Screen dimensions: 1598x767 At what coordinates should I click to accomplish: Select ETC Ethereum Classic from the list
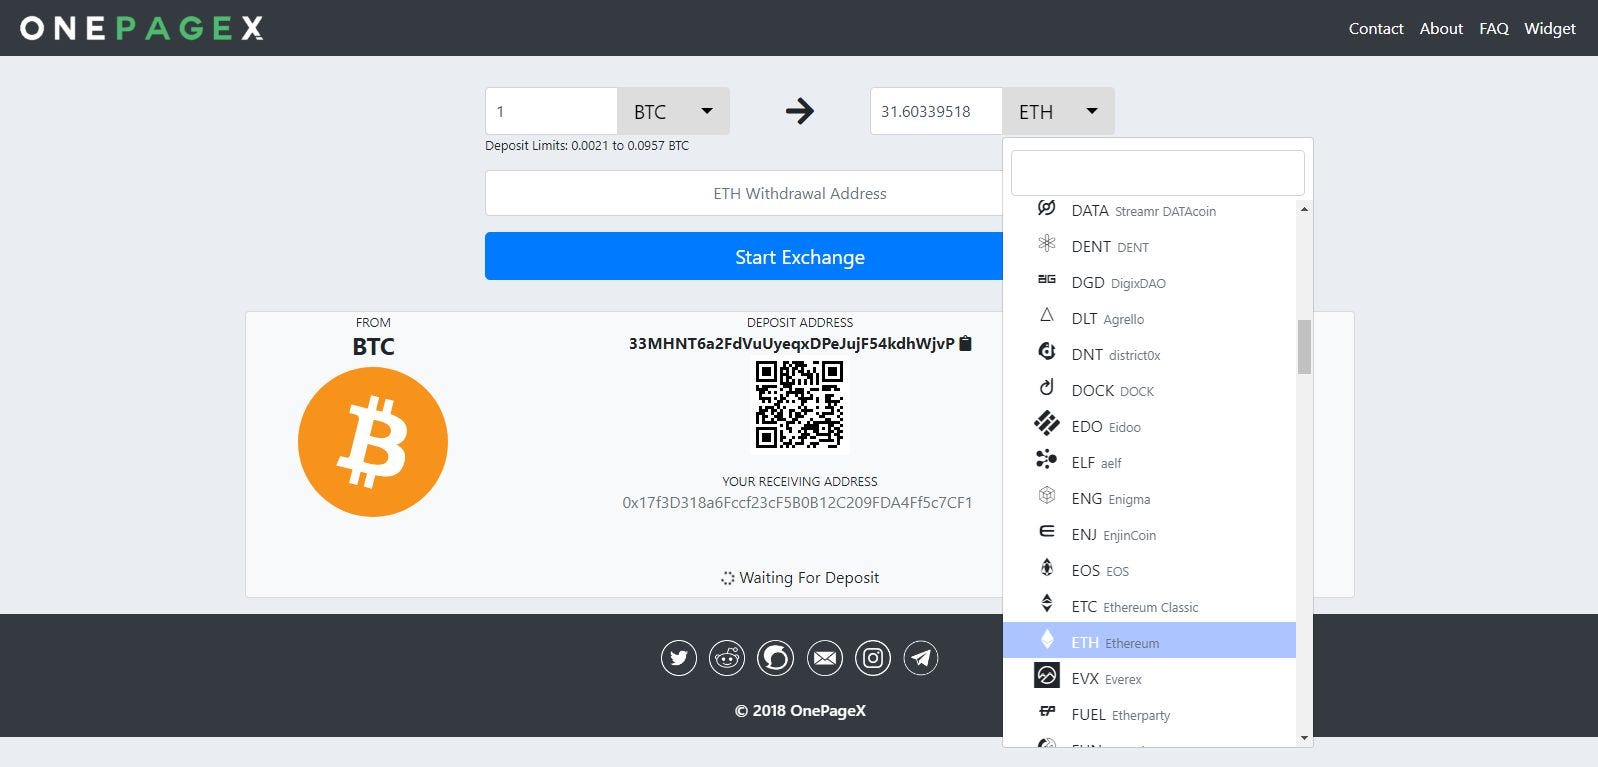[x=1149, y=606]
